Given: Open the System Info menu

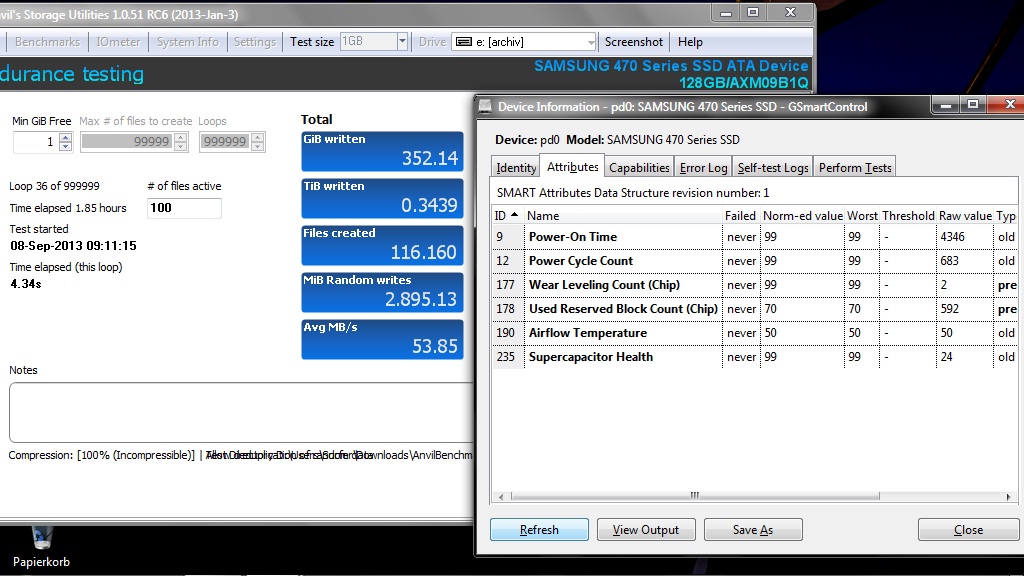Looking at the screenshot, I should (187, 42).
